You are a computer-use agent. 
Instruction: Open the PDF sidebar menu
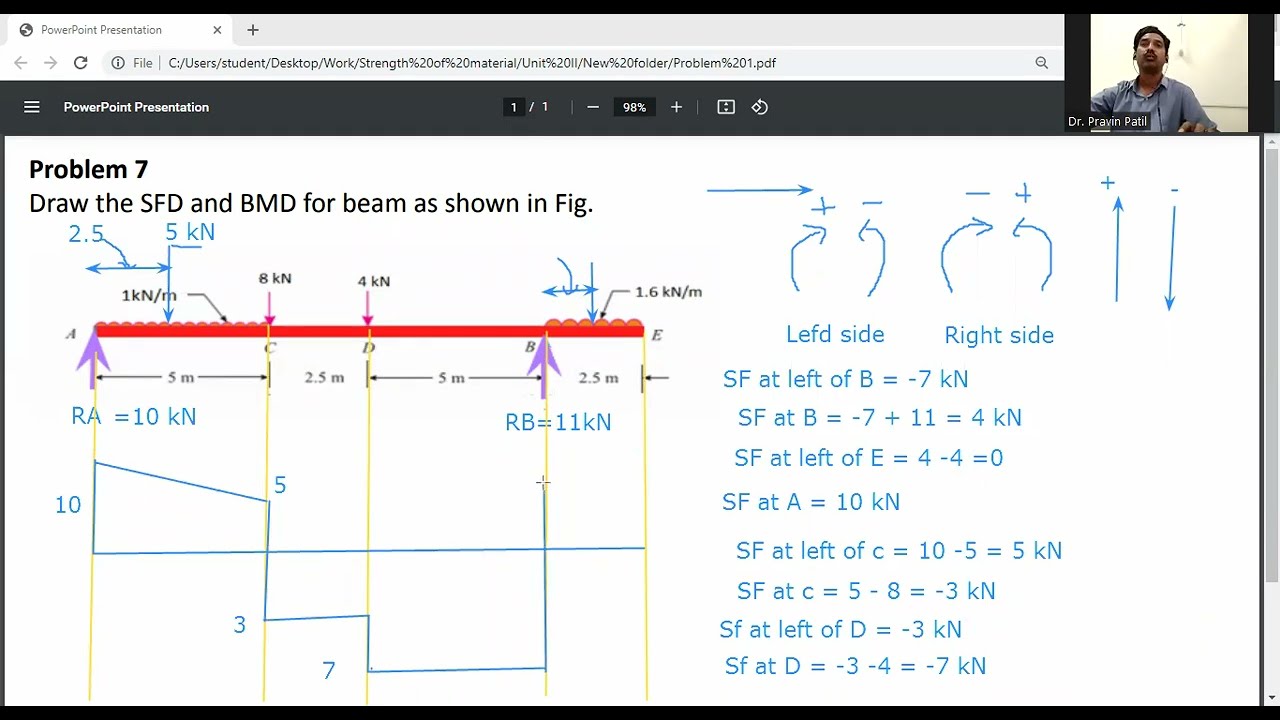tap(32, 107)
